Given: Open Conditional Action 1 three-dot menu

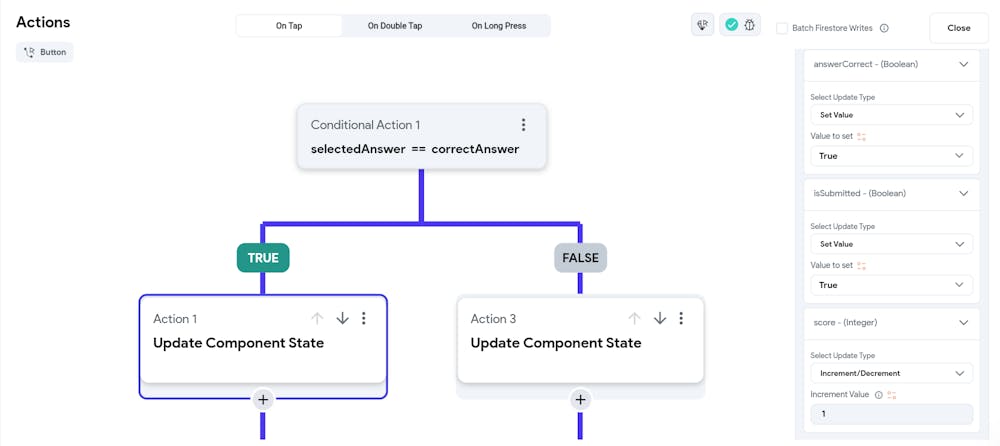Looking at the screenshot, I should click(523, 125).
